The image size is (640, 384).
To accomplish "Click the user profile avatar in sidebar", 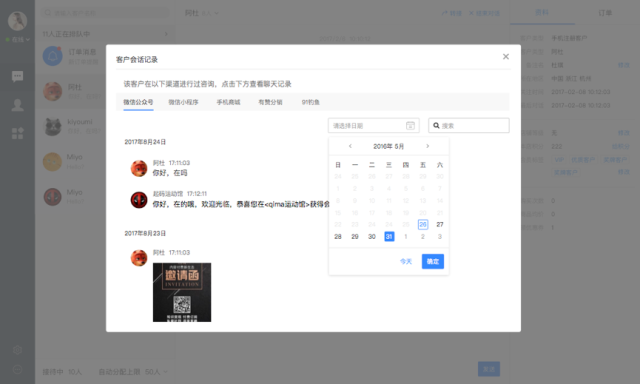I will point(18,21).
